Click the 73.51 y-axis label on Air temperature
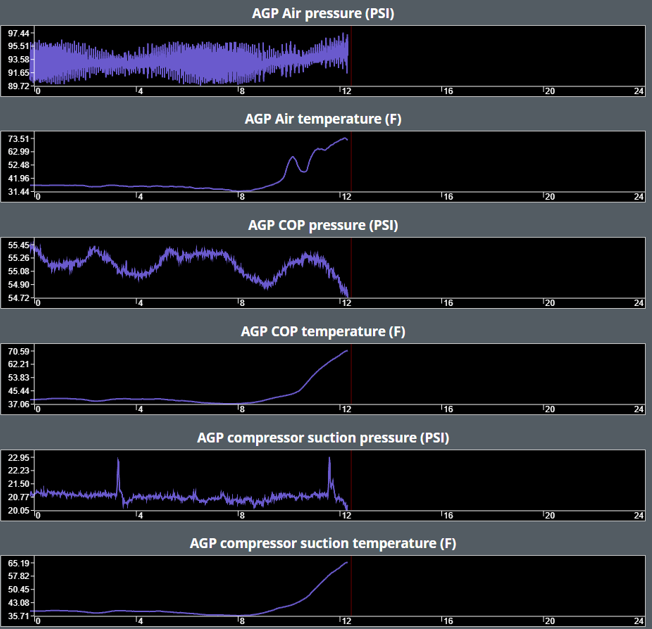This screenshot has width=652, height=629. (x=18, y=138)
